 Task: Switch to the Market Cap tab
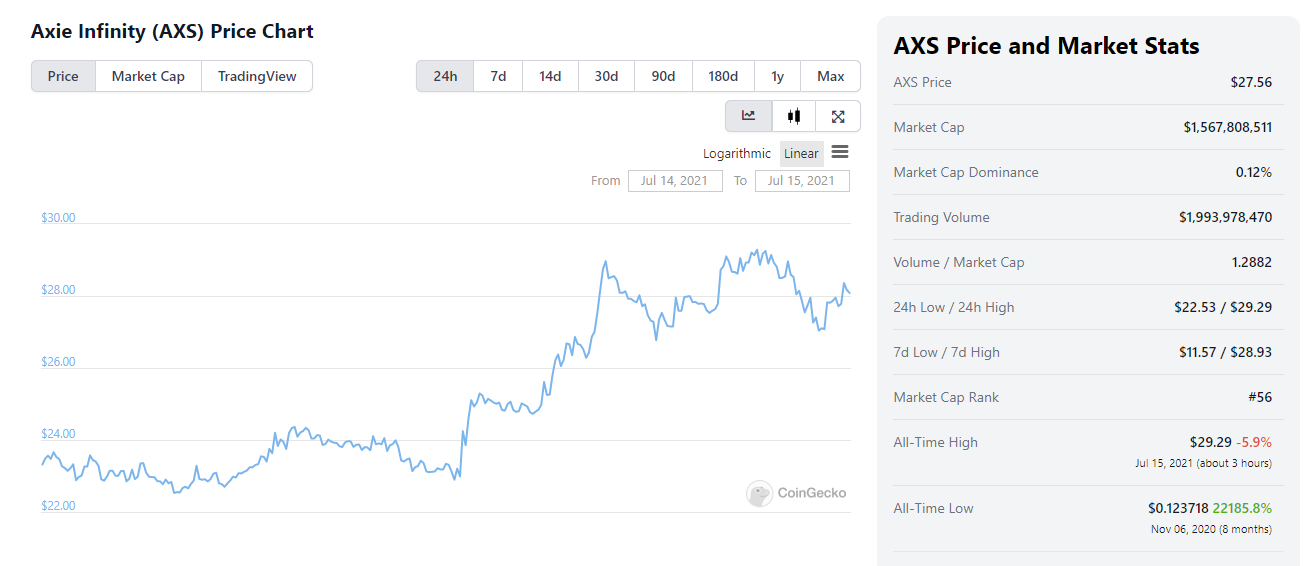pos(148,76)
